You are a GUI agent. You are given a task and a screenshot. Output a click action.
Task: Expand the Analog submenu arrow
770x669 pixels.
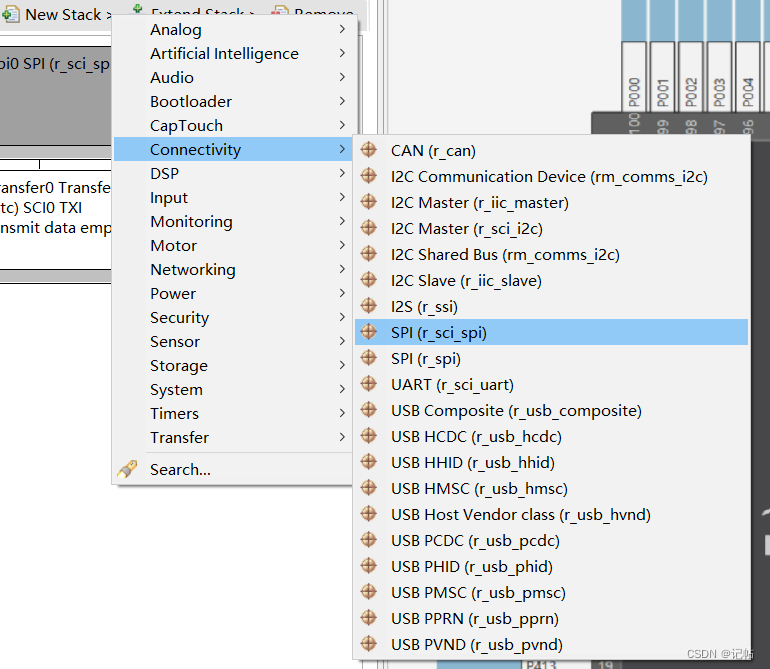(x=342, y=29)
